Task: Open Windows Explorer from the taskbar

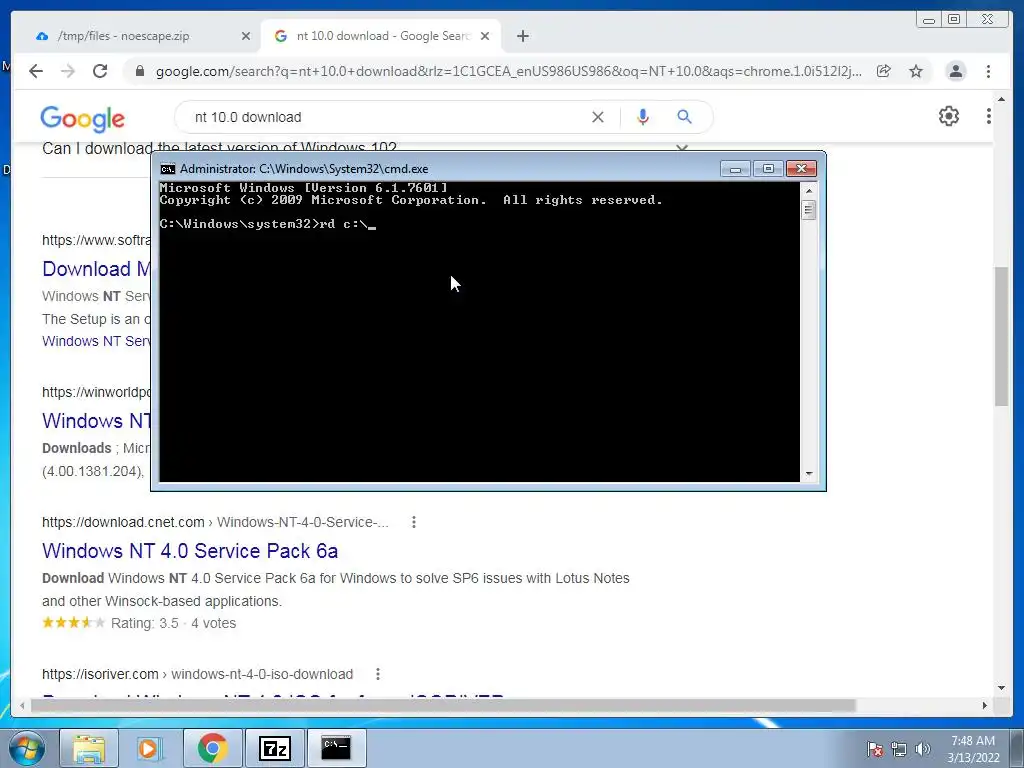Action: 89,748
